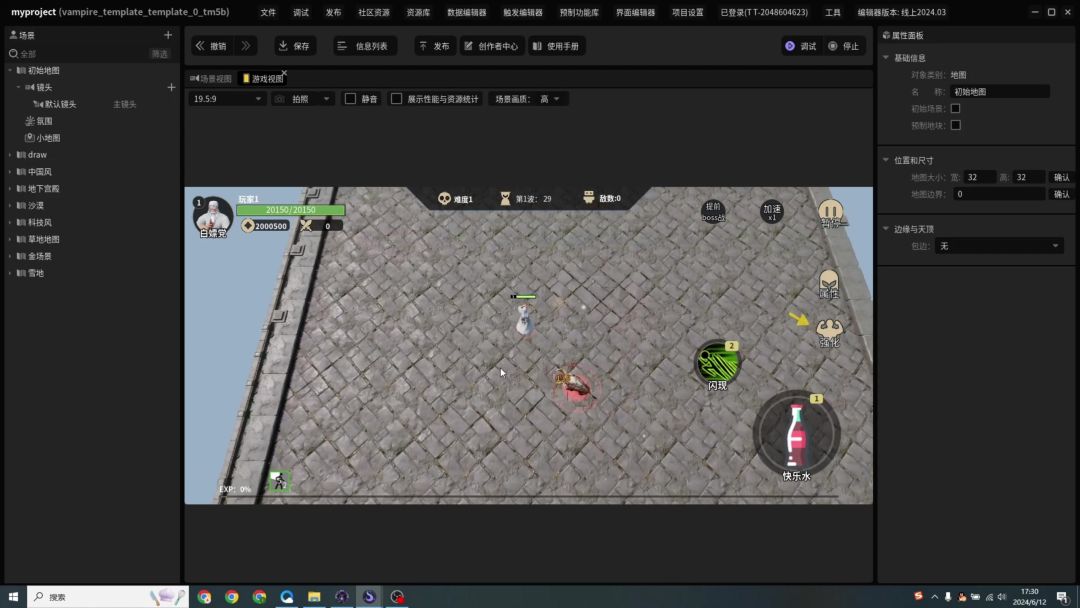
Task: Open the 包边 dropdown set to 无
Action: tap(999, 246)
